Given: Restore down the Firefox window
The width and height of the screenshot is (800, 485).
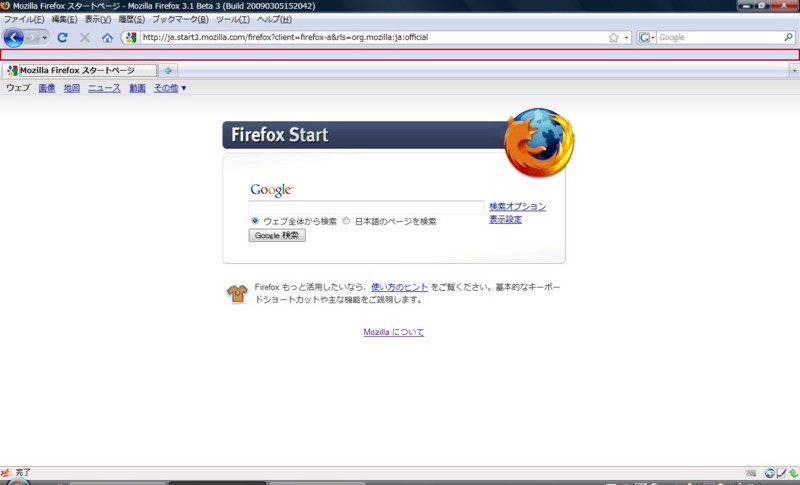Looking at the screenshot, I should pos(761,5).
